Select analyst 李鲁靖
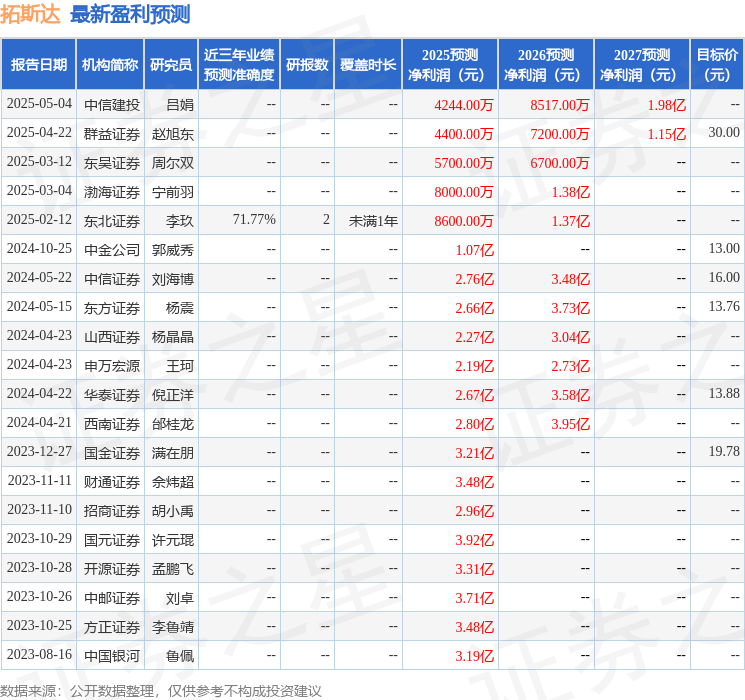Viewport: 745px width, 700px height. tap(172, 627)
